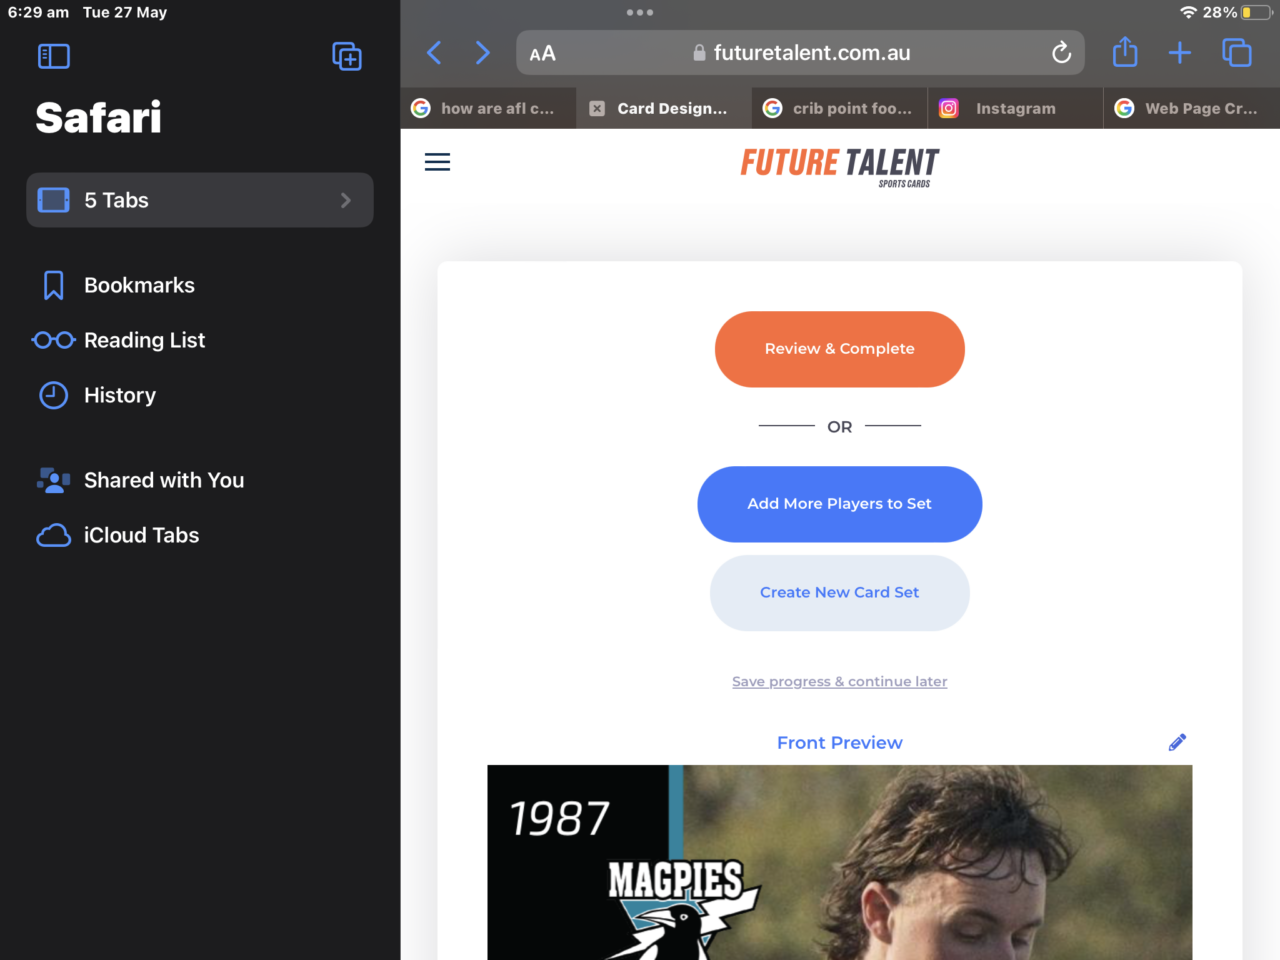Show the tab overview icon
The width and height of the screenshot is (1280, 960).
pos(1237,53)
